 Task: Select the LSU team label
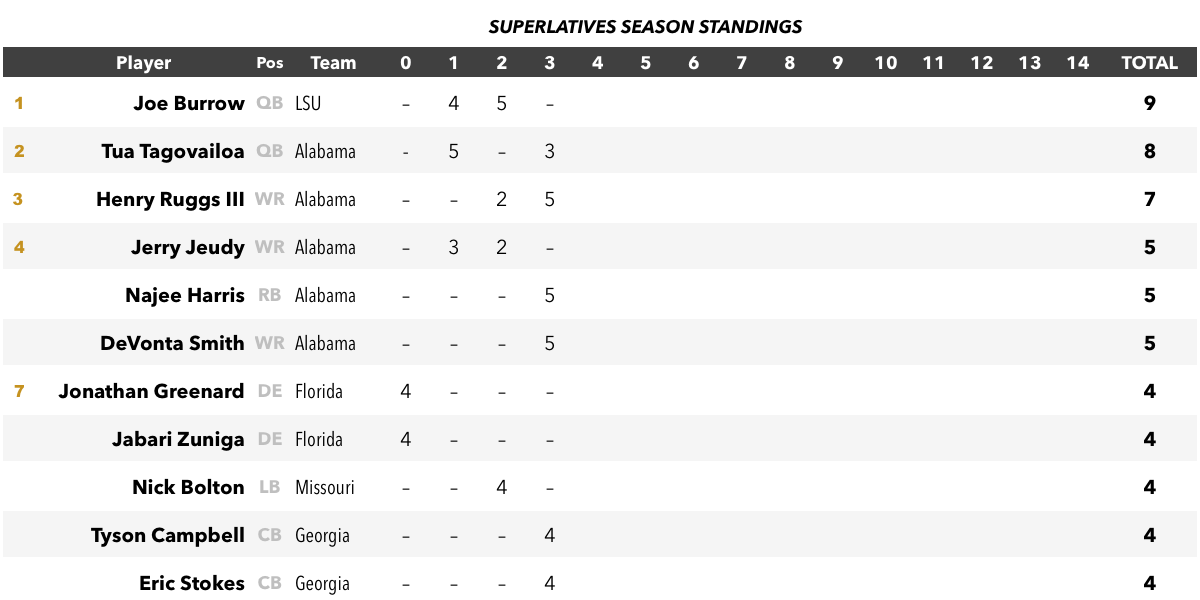point(308,104)
